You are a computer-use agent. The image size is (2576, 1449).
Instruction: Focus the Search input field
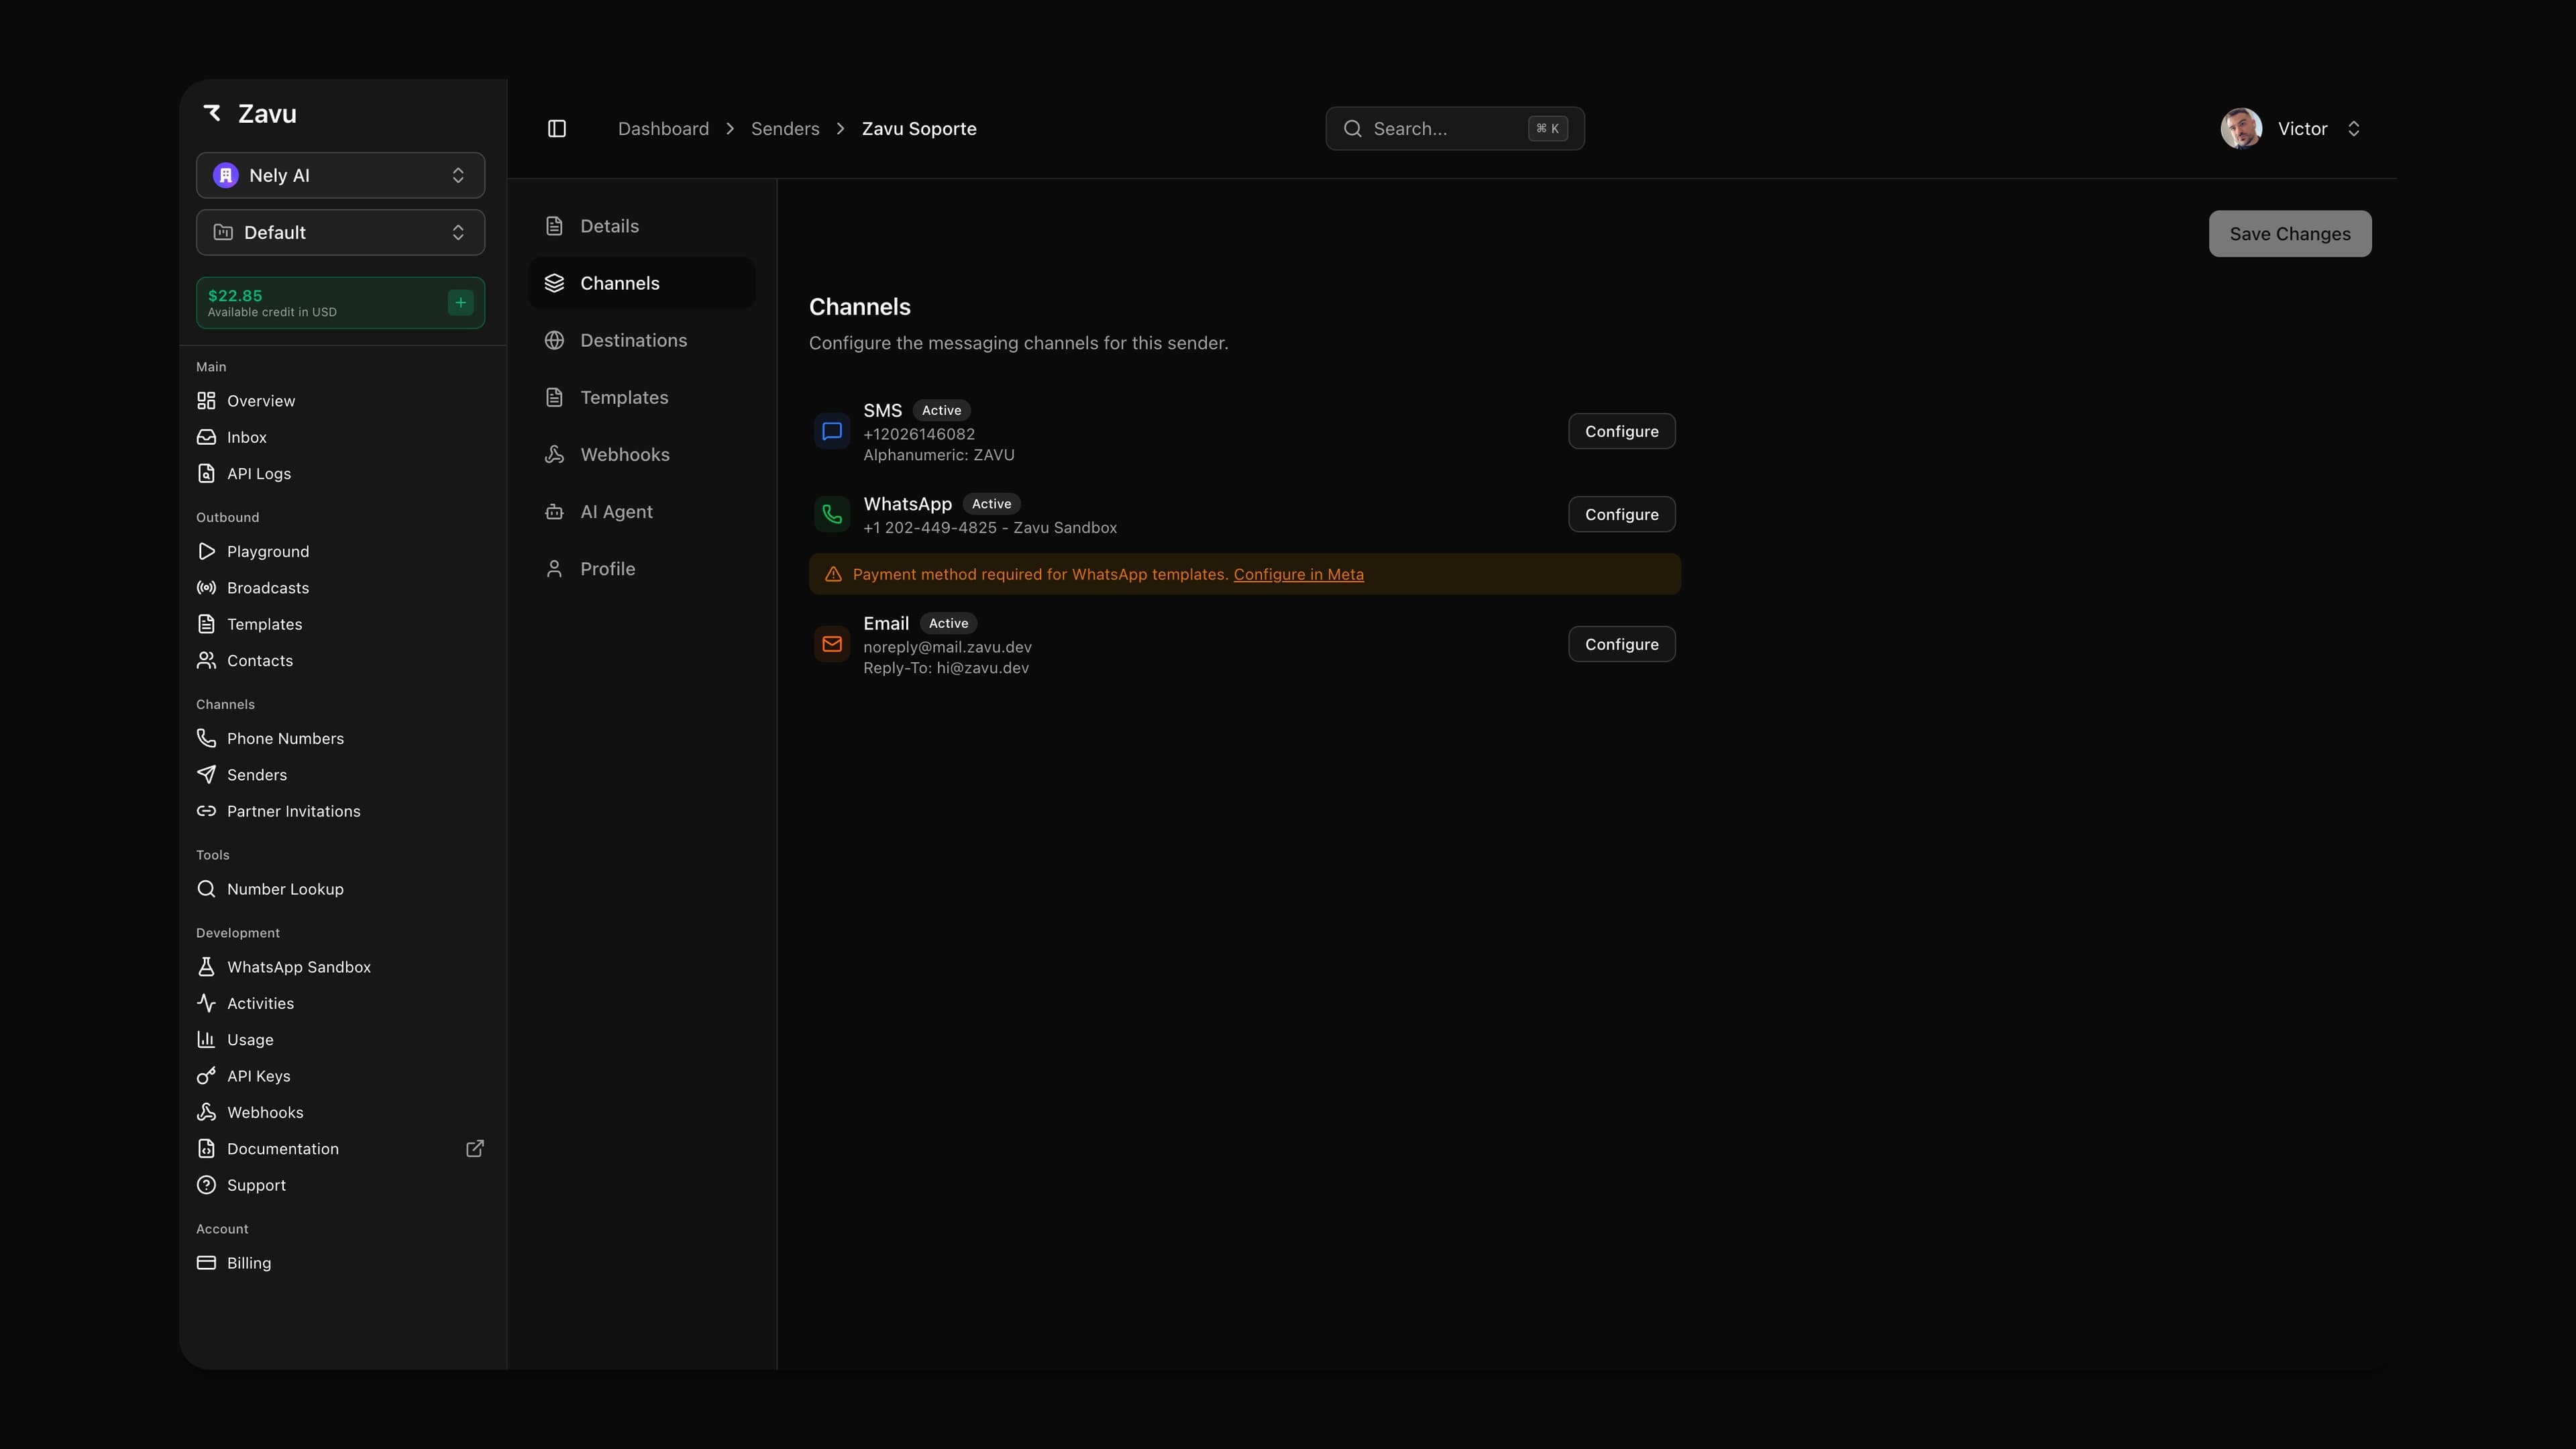pos(1440,129)
